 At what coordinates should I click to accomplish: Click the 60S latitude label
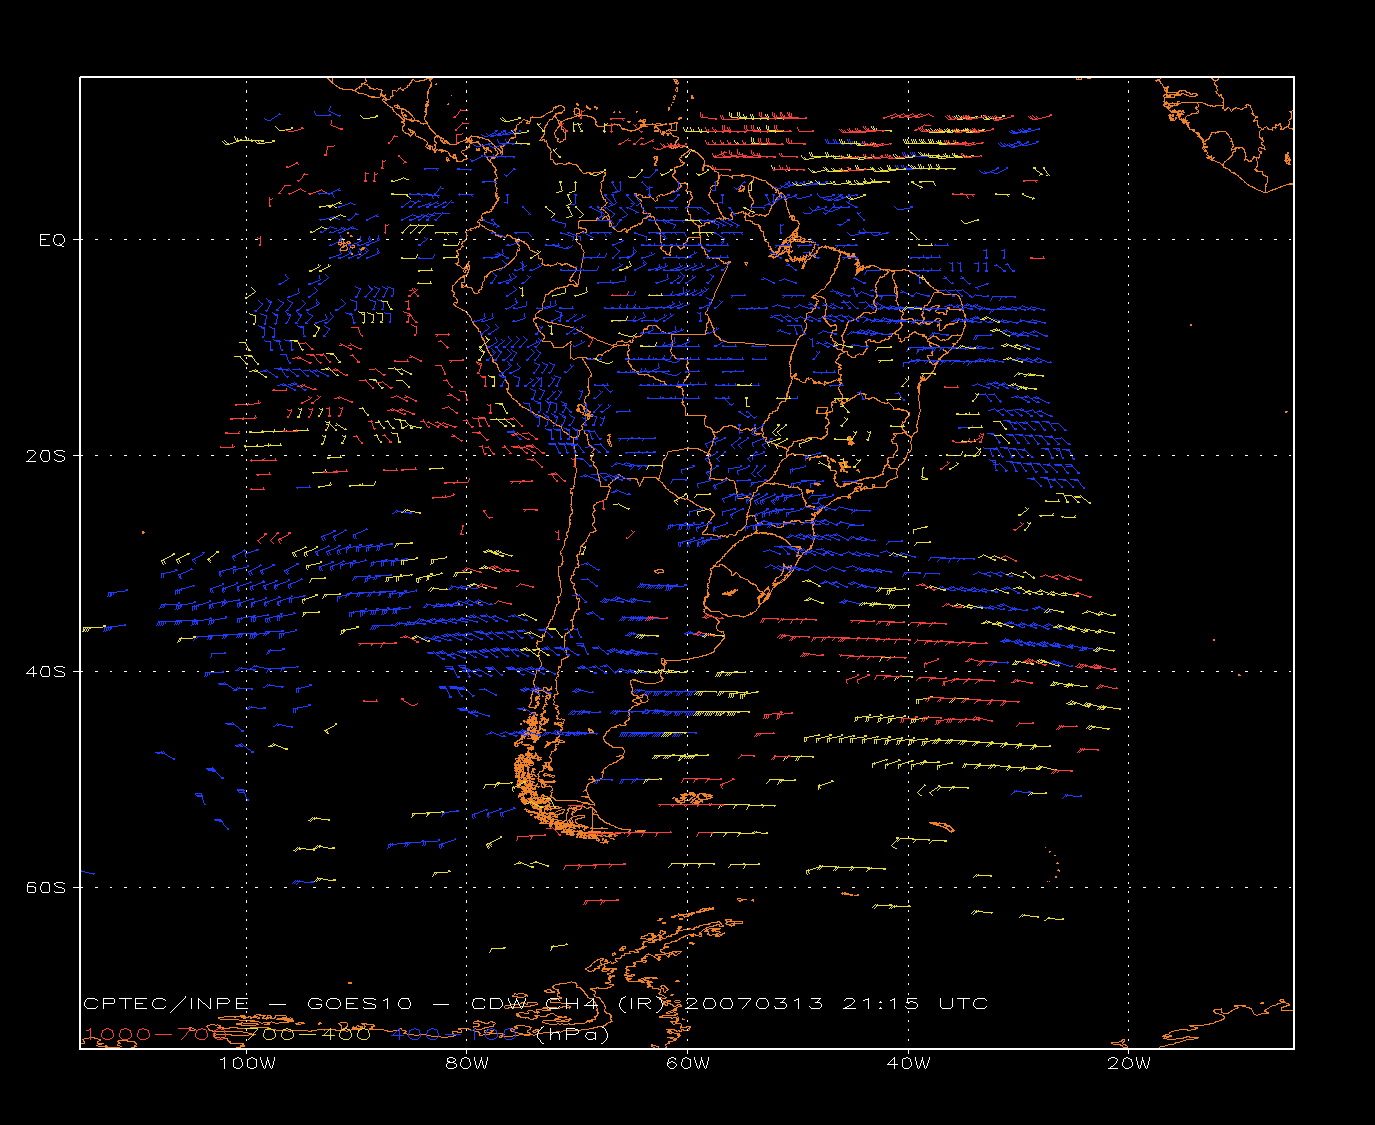[46, 888]
